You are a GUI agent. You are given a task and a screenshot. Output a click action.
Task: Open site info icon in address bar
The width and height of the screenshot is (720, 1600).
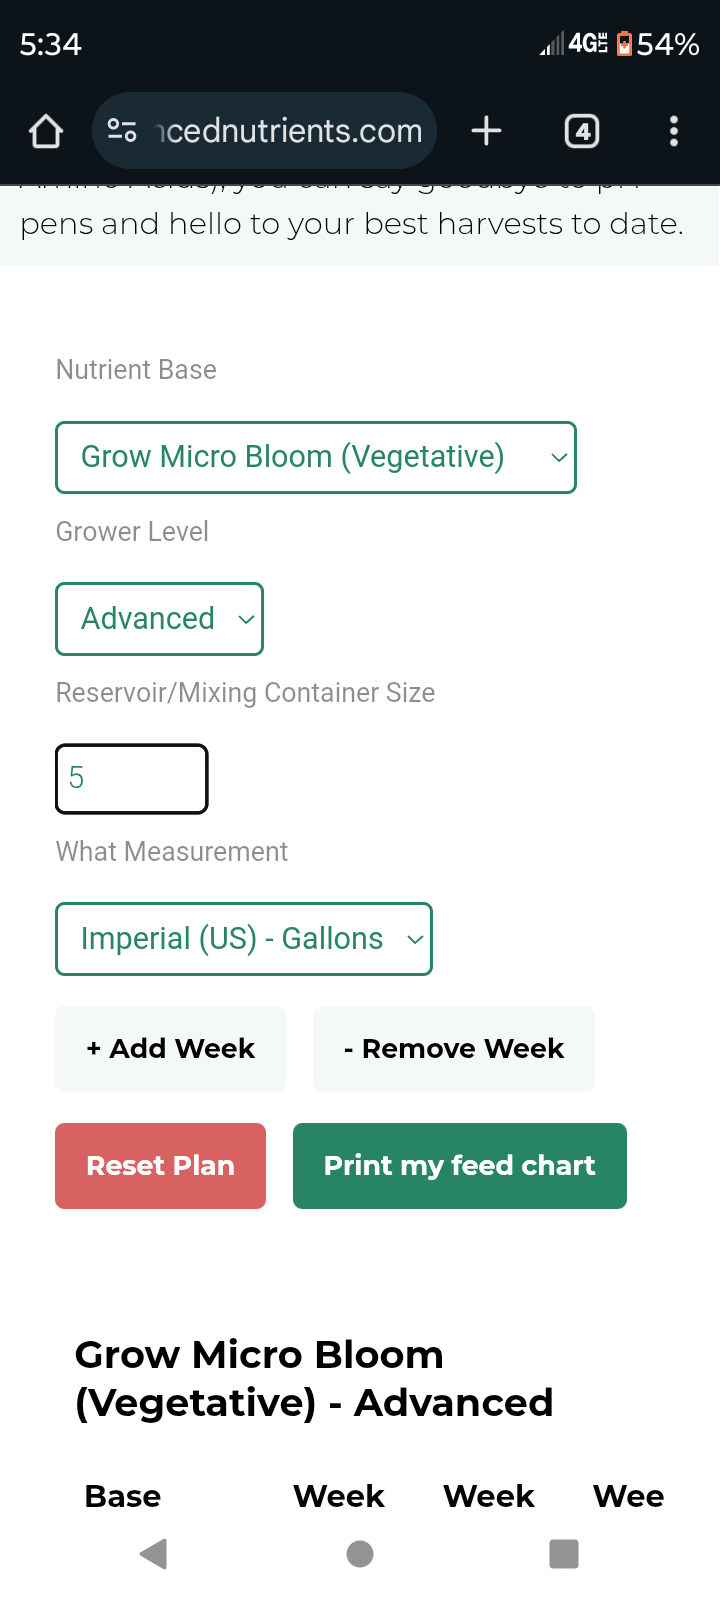coord(122,131)
